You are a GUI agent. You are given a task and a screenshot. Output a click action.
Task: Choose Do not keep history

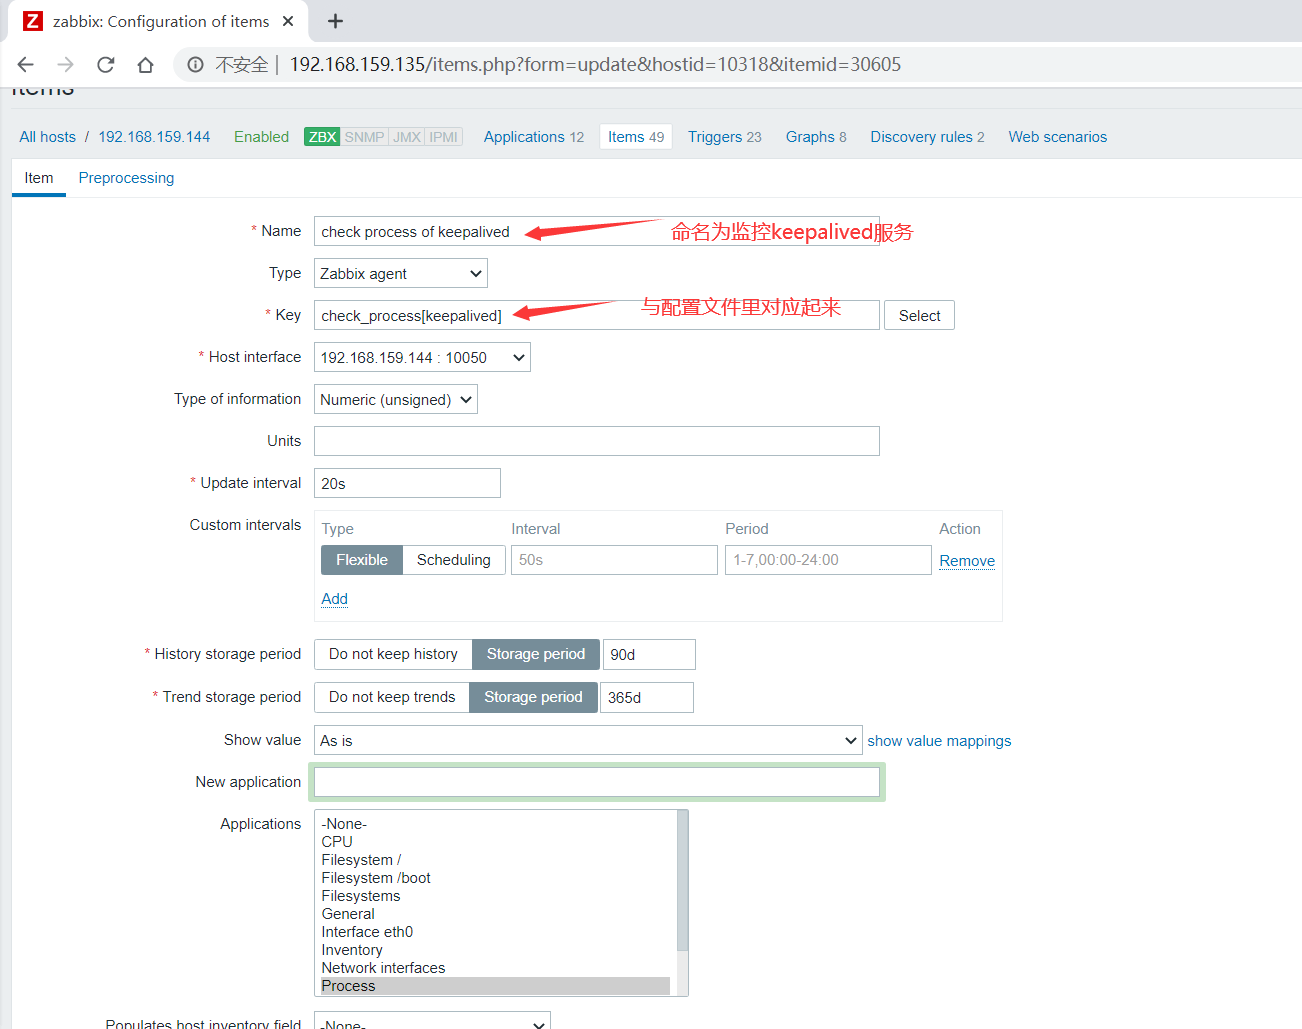click(x=393, y=654)
